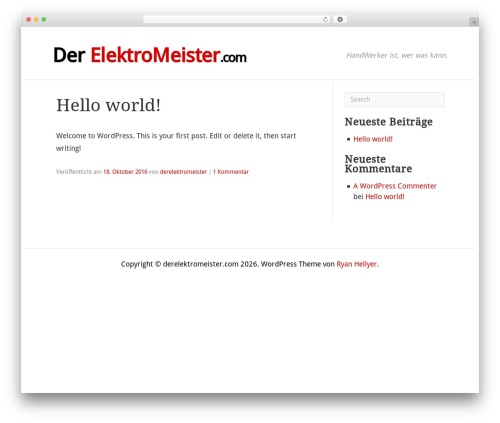Image resolution: width=500 pixels, height=423 pixels.
Task: Click the download icon beside address bar
Action: (340, 20)
